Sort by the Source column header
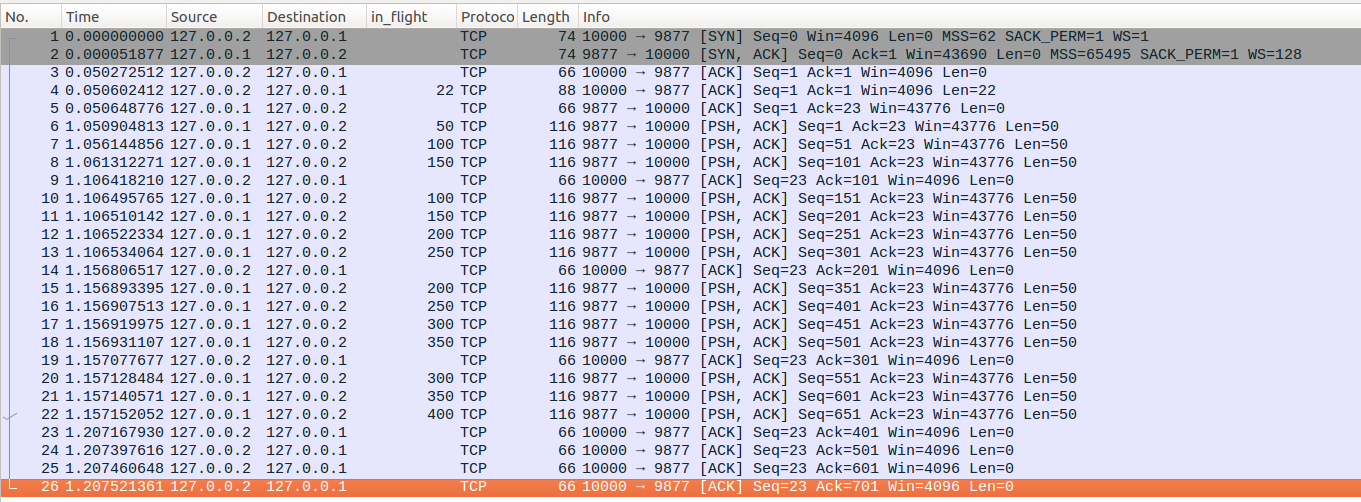 pyautogui.click(x=214, y=17)
